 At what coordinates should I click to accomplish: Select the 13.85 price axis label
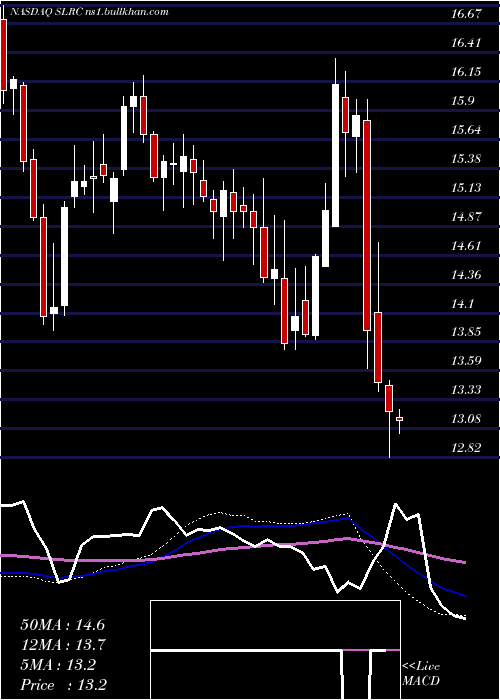pos(466,332)
